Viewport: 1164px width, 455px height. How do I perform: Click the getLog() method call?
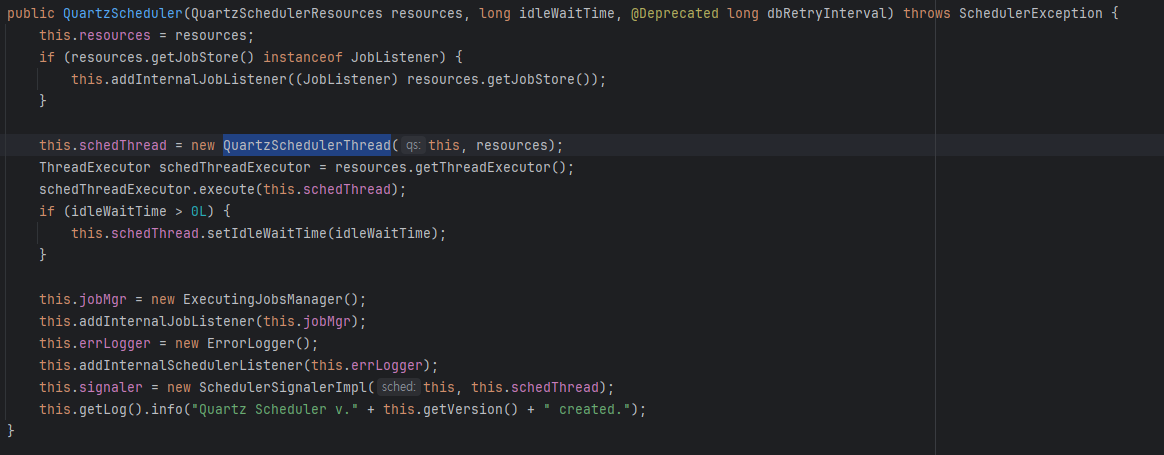click(111, 410)
